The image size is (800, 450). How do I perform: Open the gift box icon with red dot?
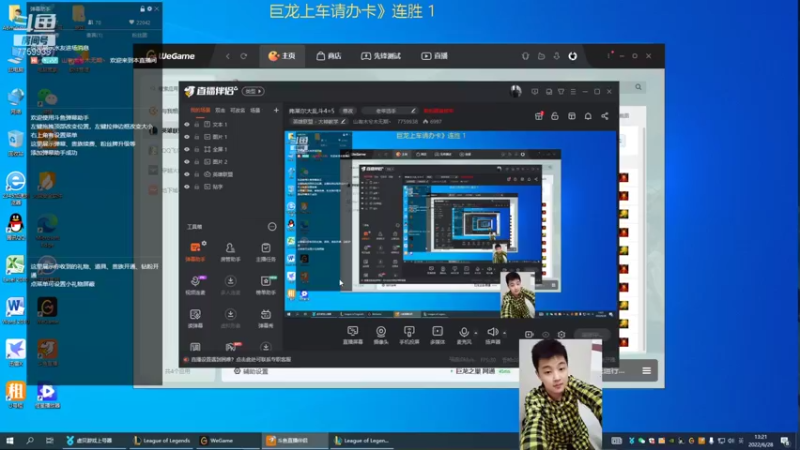pyautogui.click(x=539, y=116)
